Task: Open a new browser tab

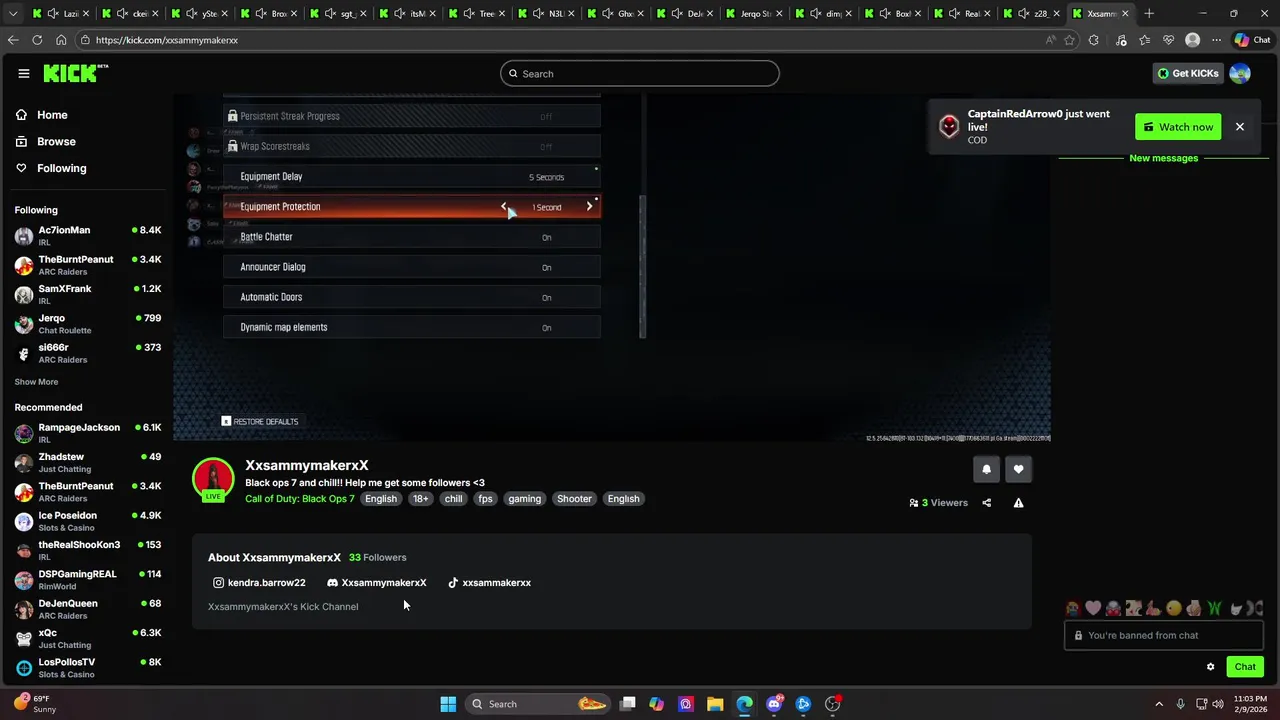Action: coord(1149,13)
